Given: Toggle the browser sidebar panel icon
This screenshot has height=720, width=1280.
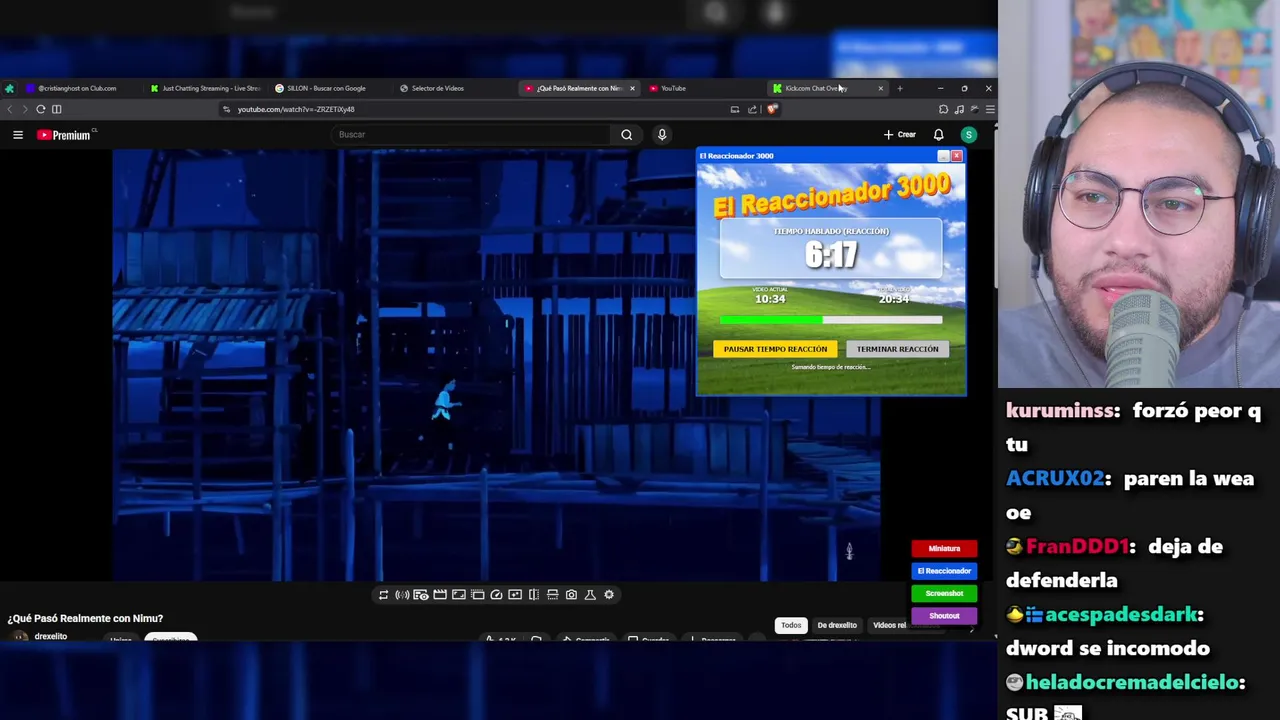Looking at the screenshot, I should click(57, 109).
